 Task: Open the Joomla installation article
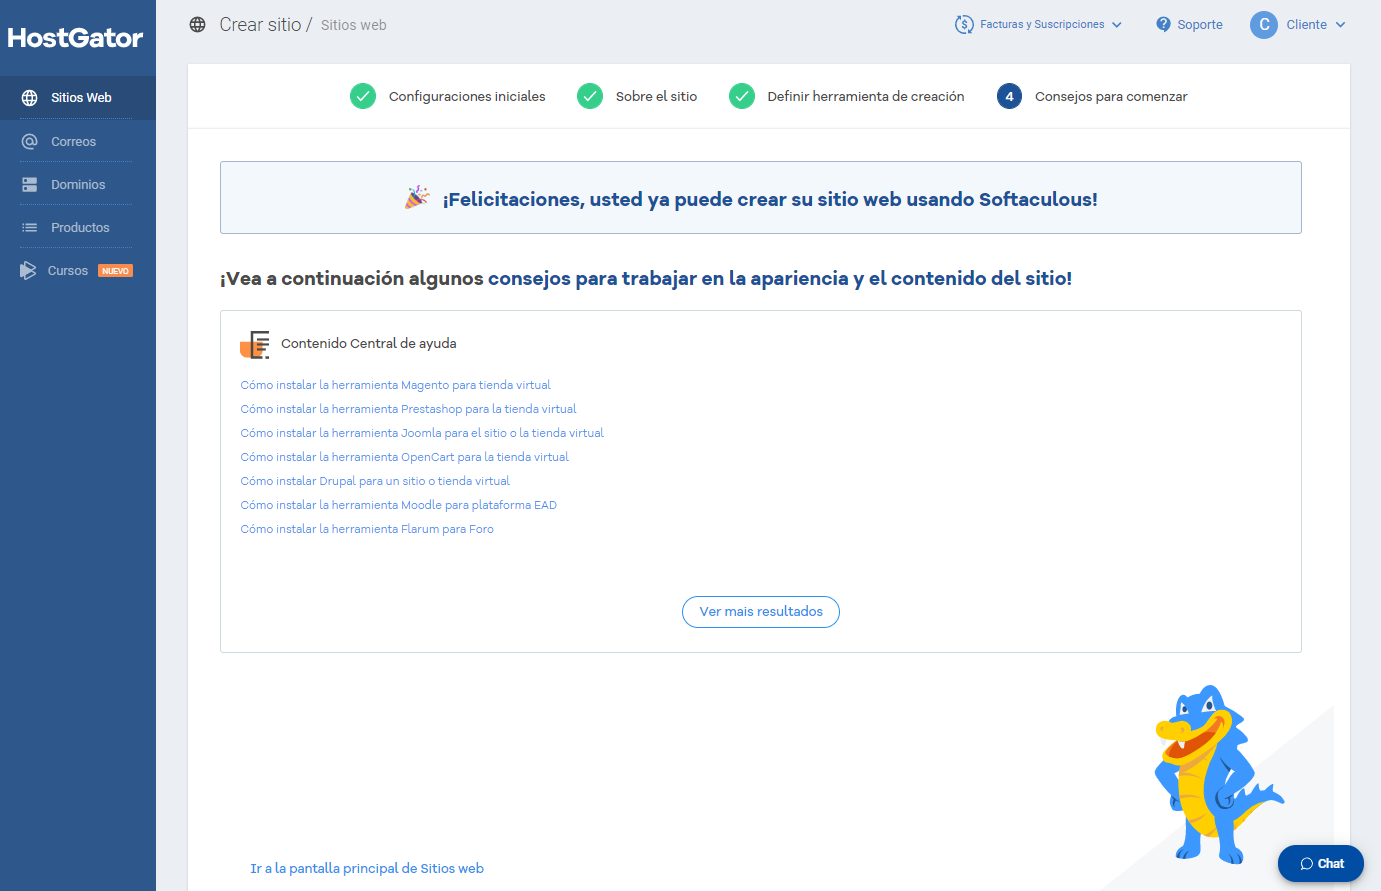point(422,433)
